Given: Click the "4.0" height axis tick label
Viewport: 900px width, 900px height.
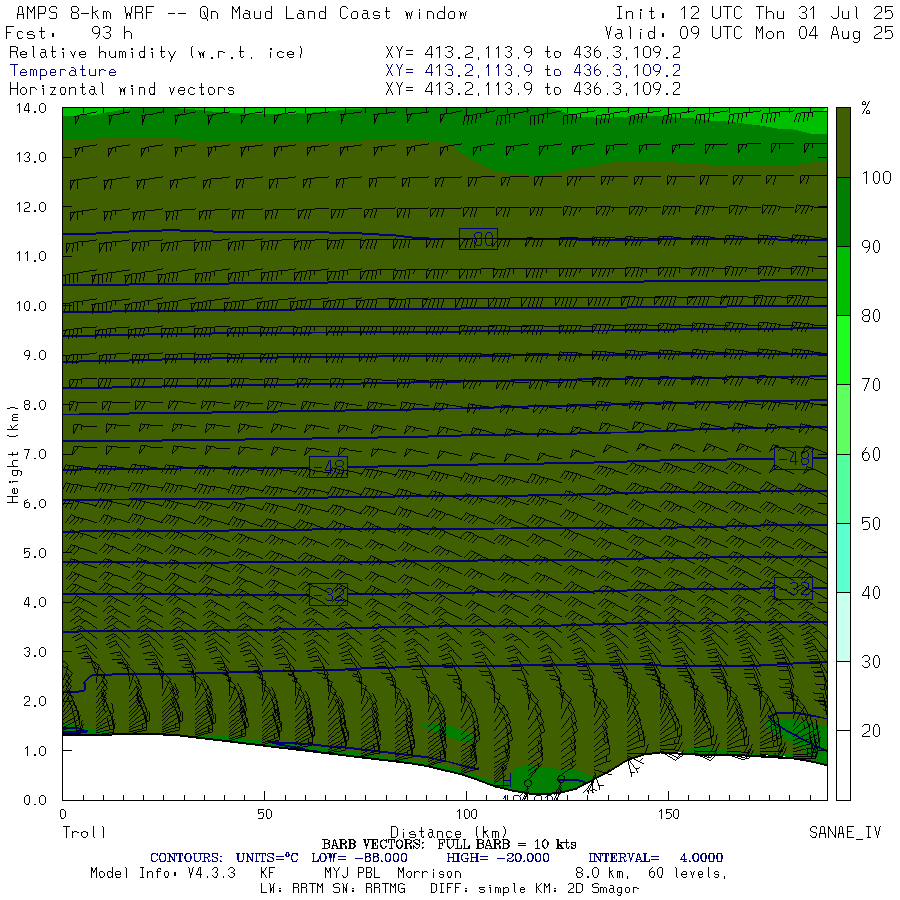Looking at the screenshot, I should pos(35,602).
